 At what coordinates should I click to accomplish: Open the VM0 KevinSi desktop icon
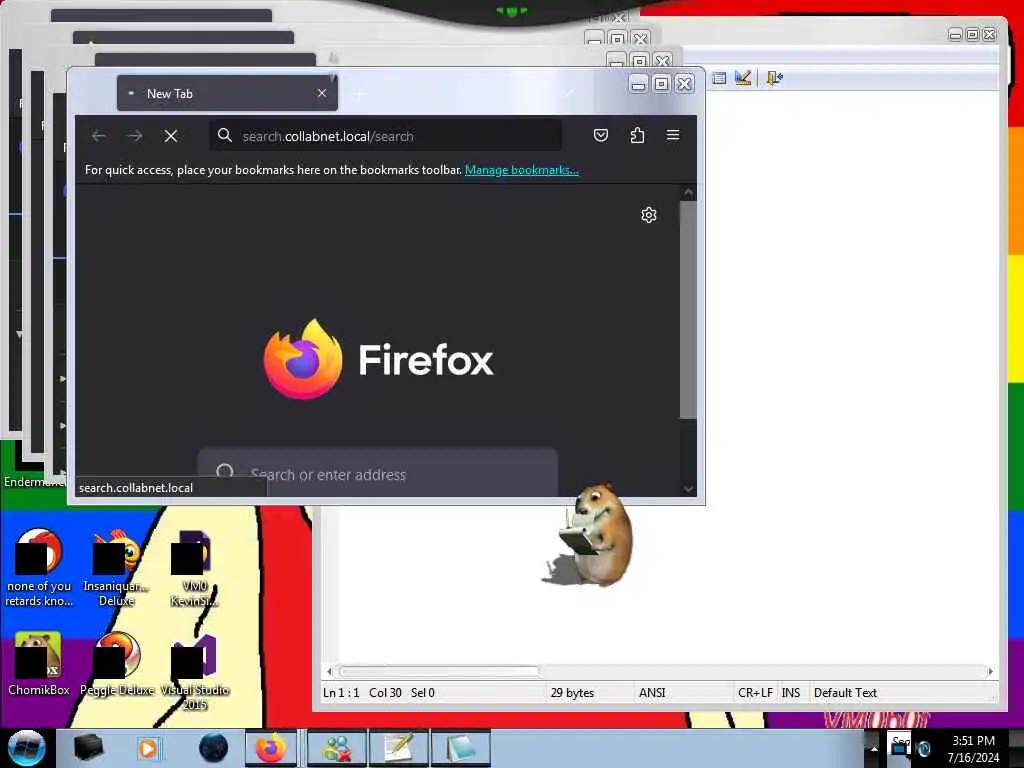[x=194, y=568]
